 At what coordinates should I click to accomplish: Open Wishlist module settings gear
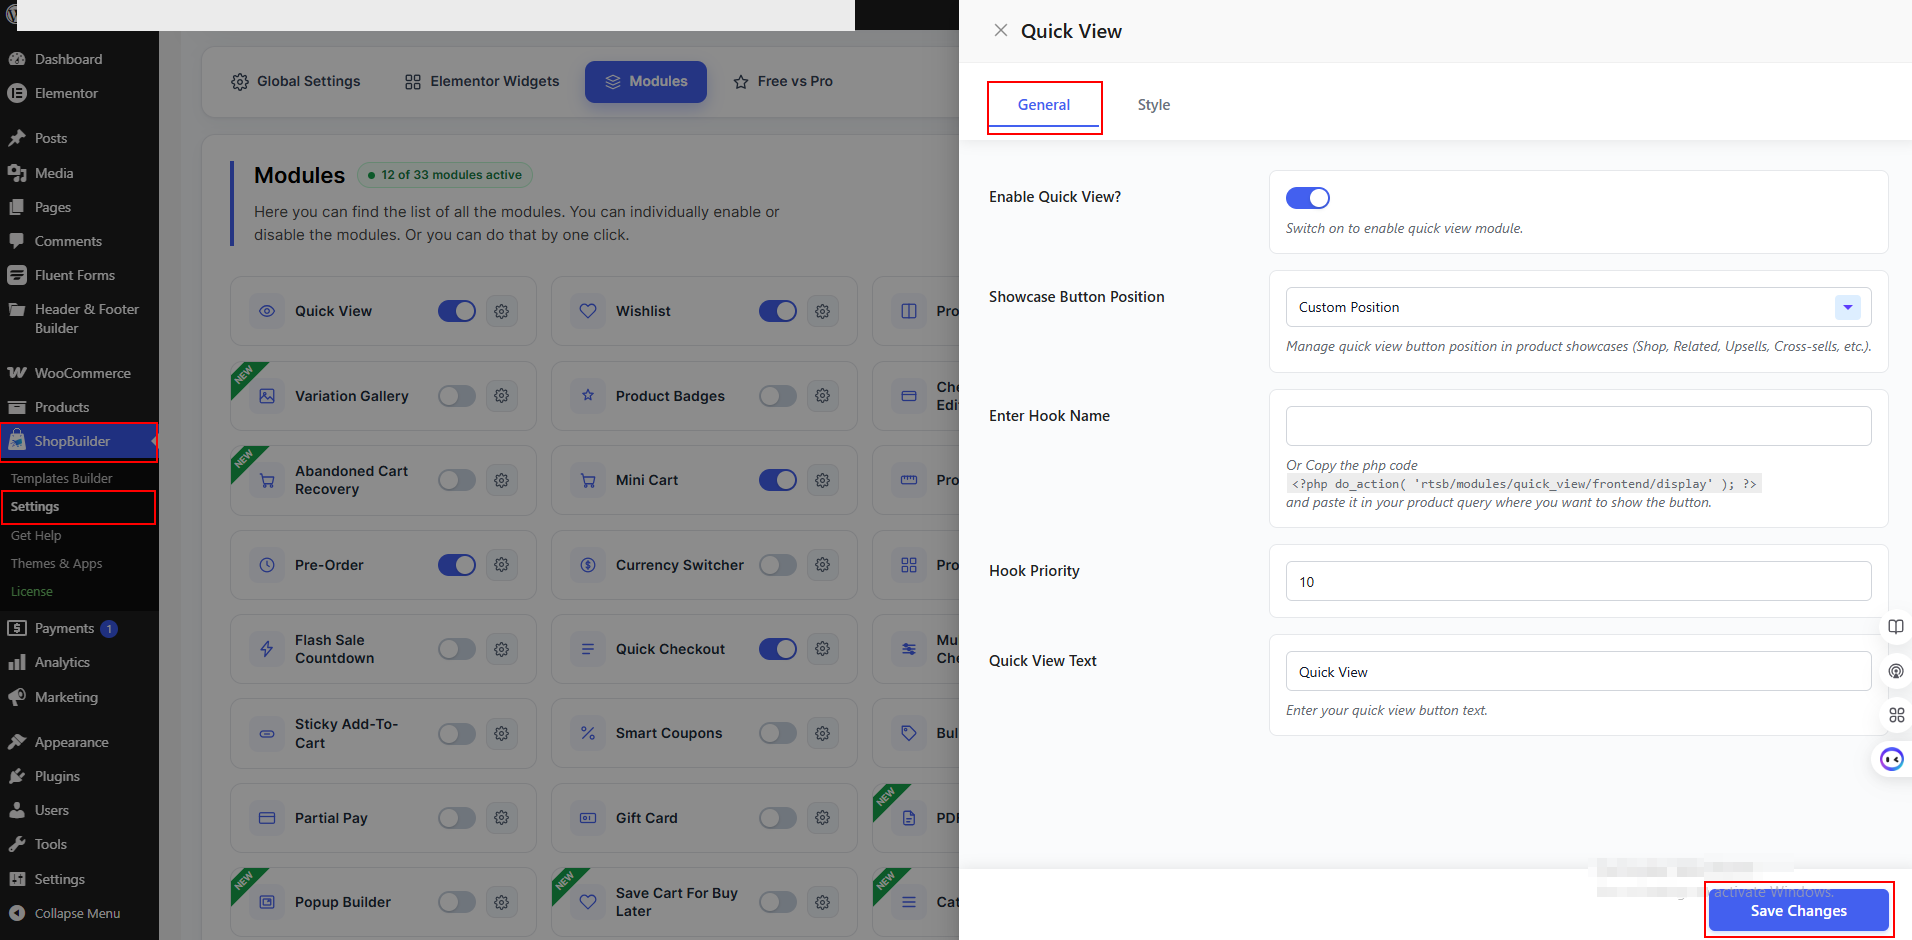[x=822, y=311]
